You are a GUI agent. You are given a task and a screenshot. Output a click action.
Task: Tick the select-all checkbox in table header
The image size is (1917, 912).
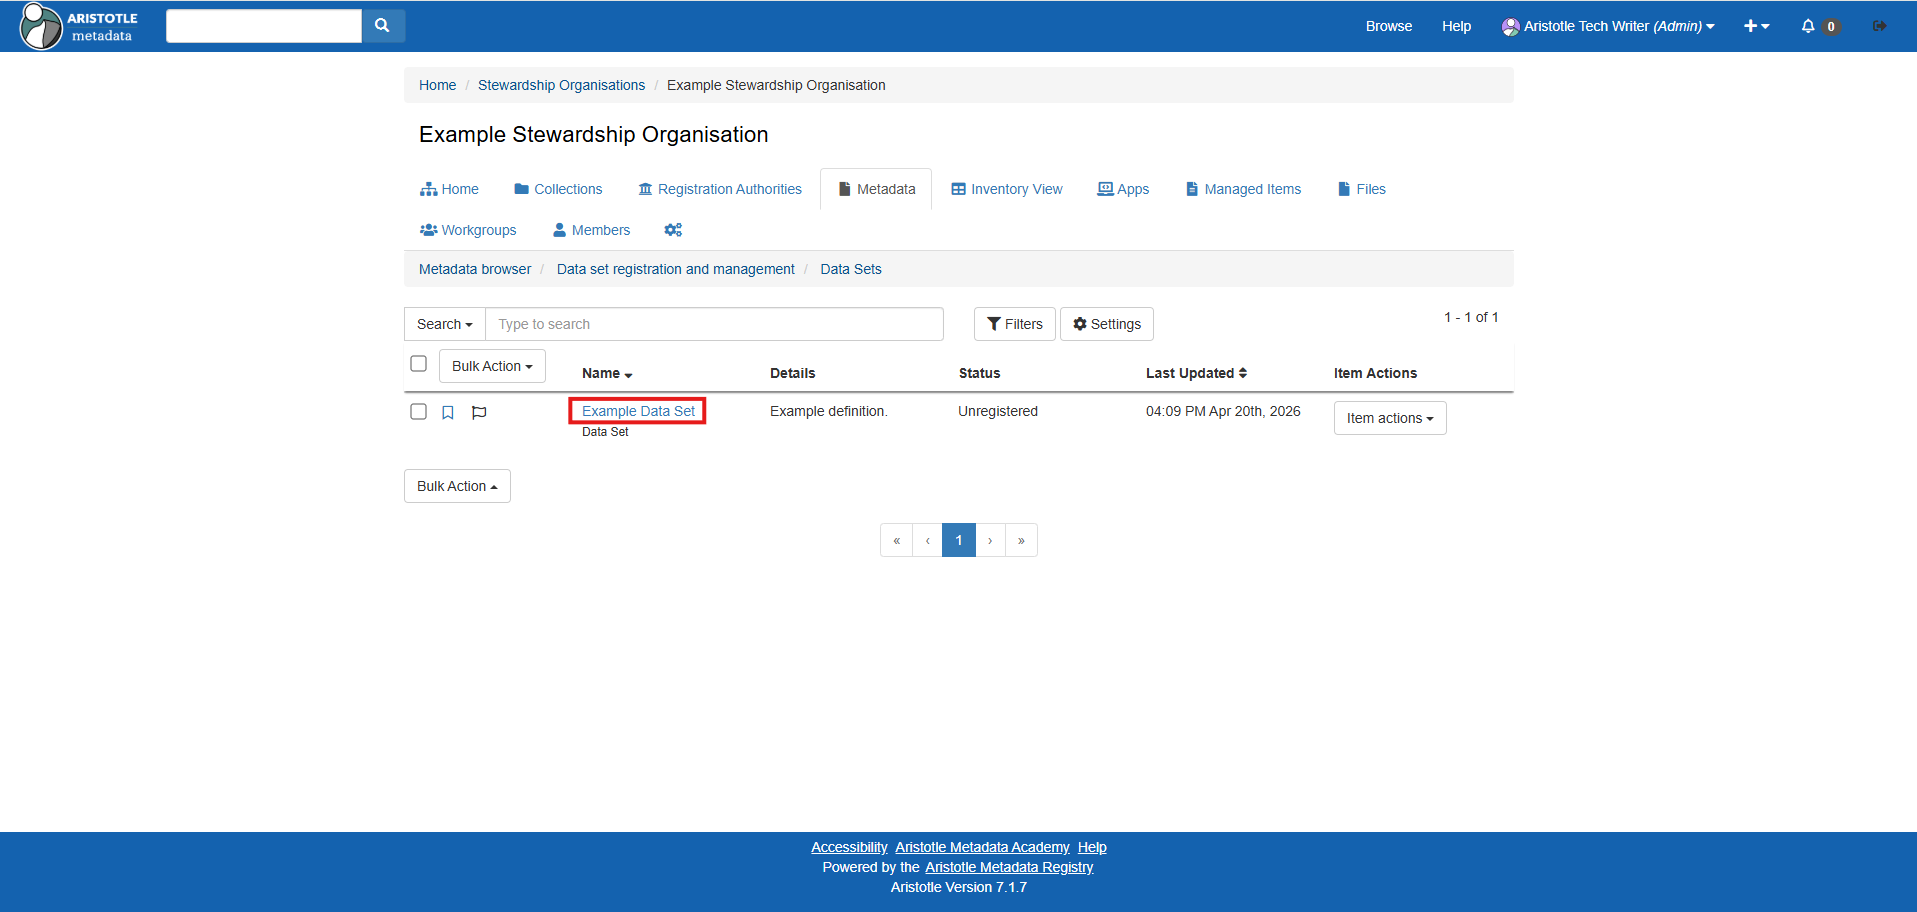coord(419,364)
